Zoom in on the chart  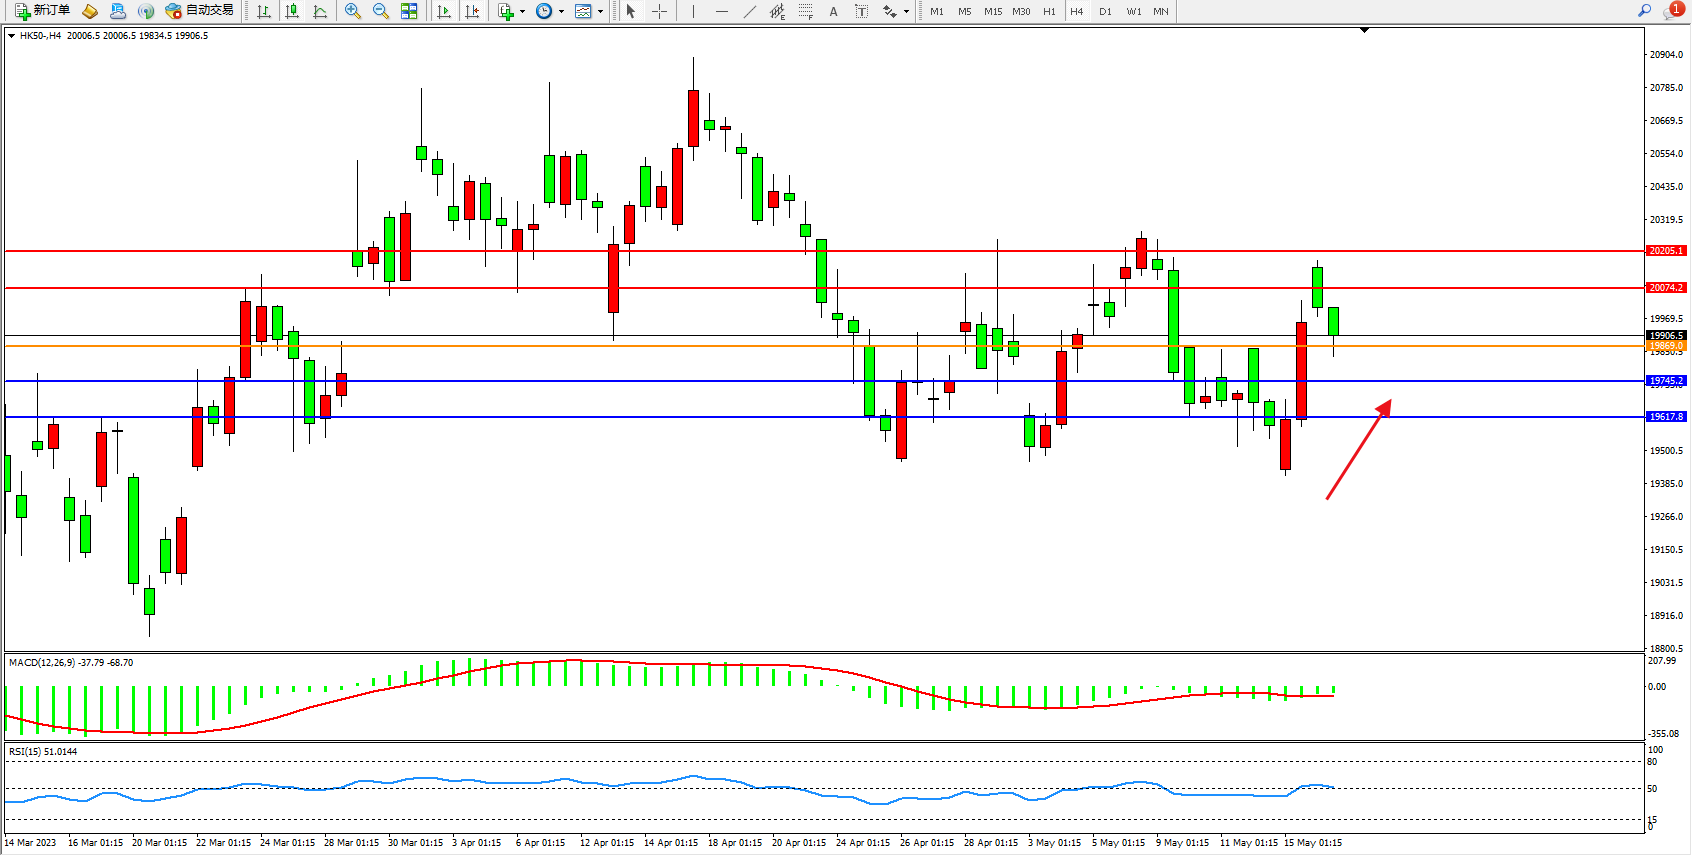[x=353, y=11]
